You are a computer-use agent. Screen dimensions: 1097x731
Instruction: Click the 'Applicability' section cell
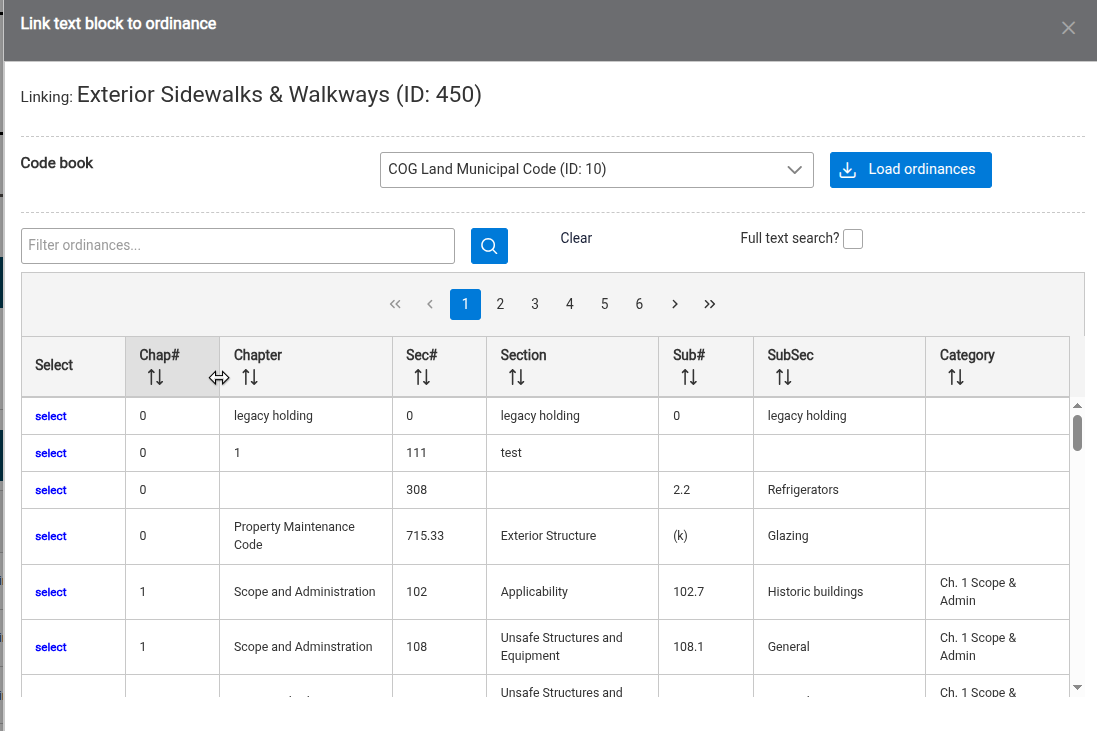tap(572, 592)
